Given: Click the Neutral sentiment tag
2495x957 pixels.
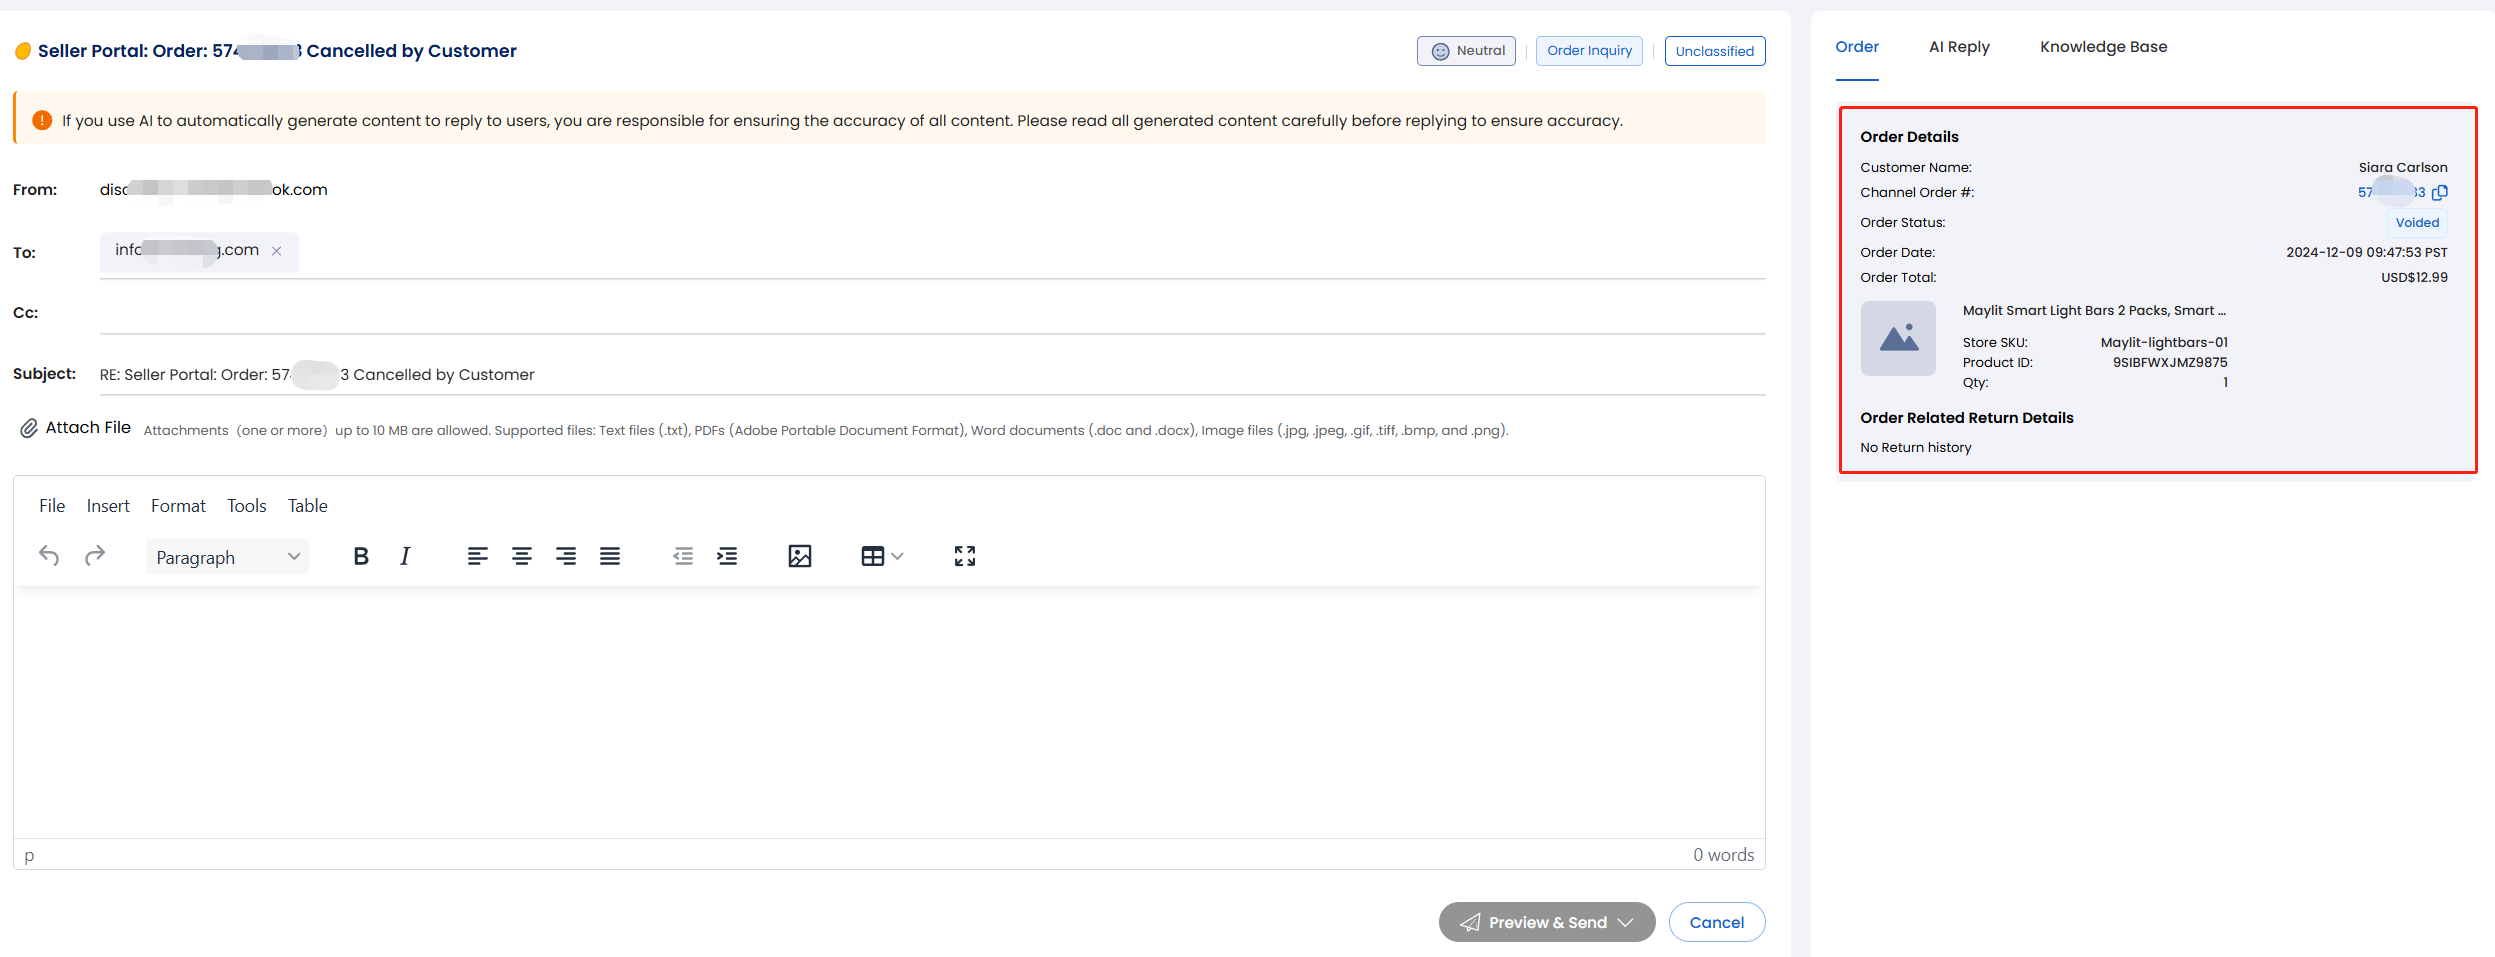Looking at the screenshot, I should click(1466, 51).
